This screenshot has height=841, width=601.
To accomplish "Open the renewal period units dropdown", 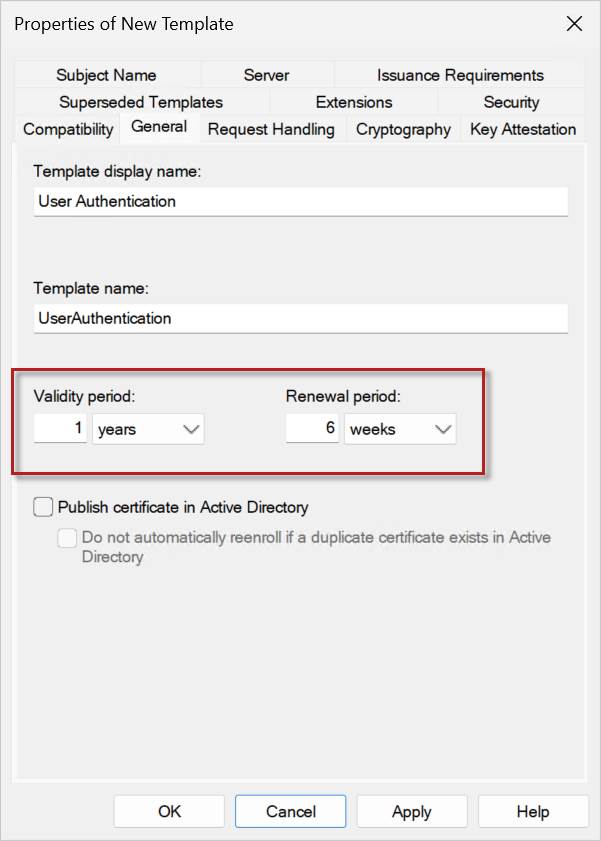I will pos(441,428).
